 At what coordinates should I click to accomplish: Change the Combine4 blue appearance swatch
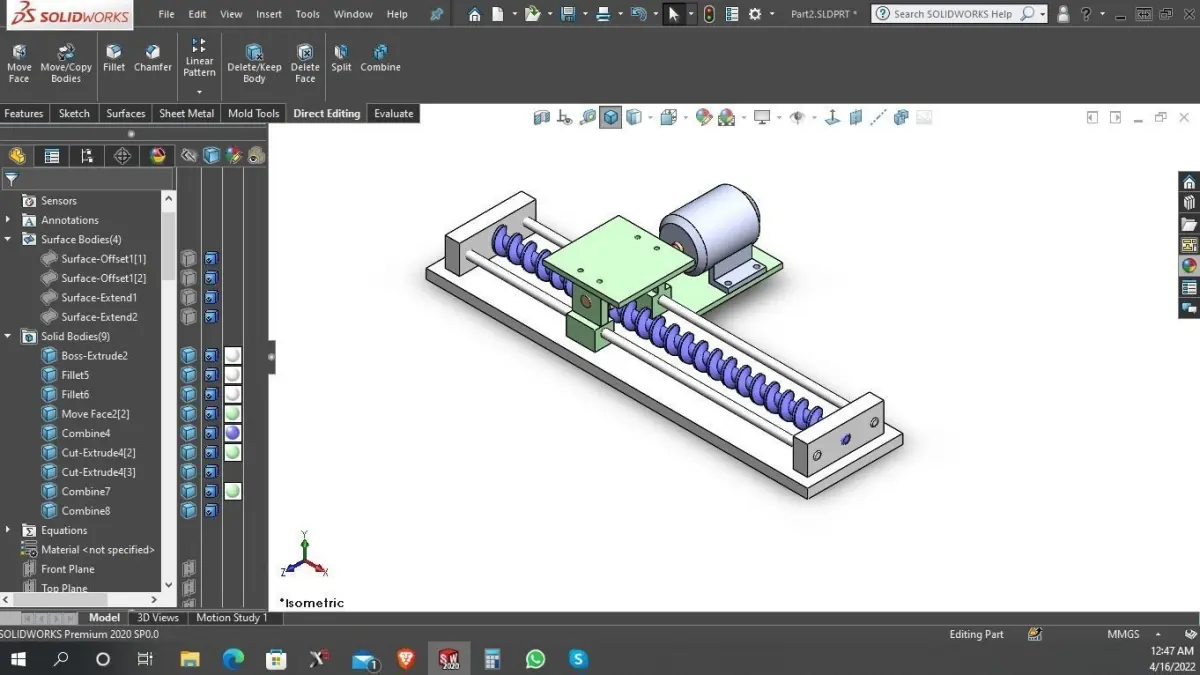(x=233, y=433)
